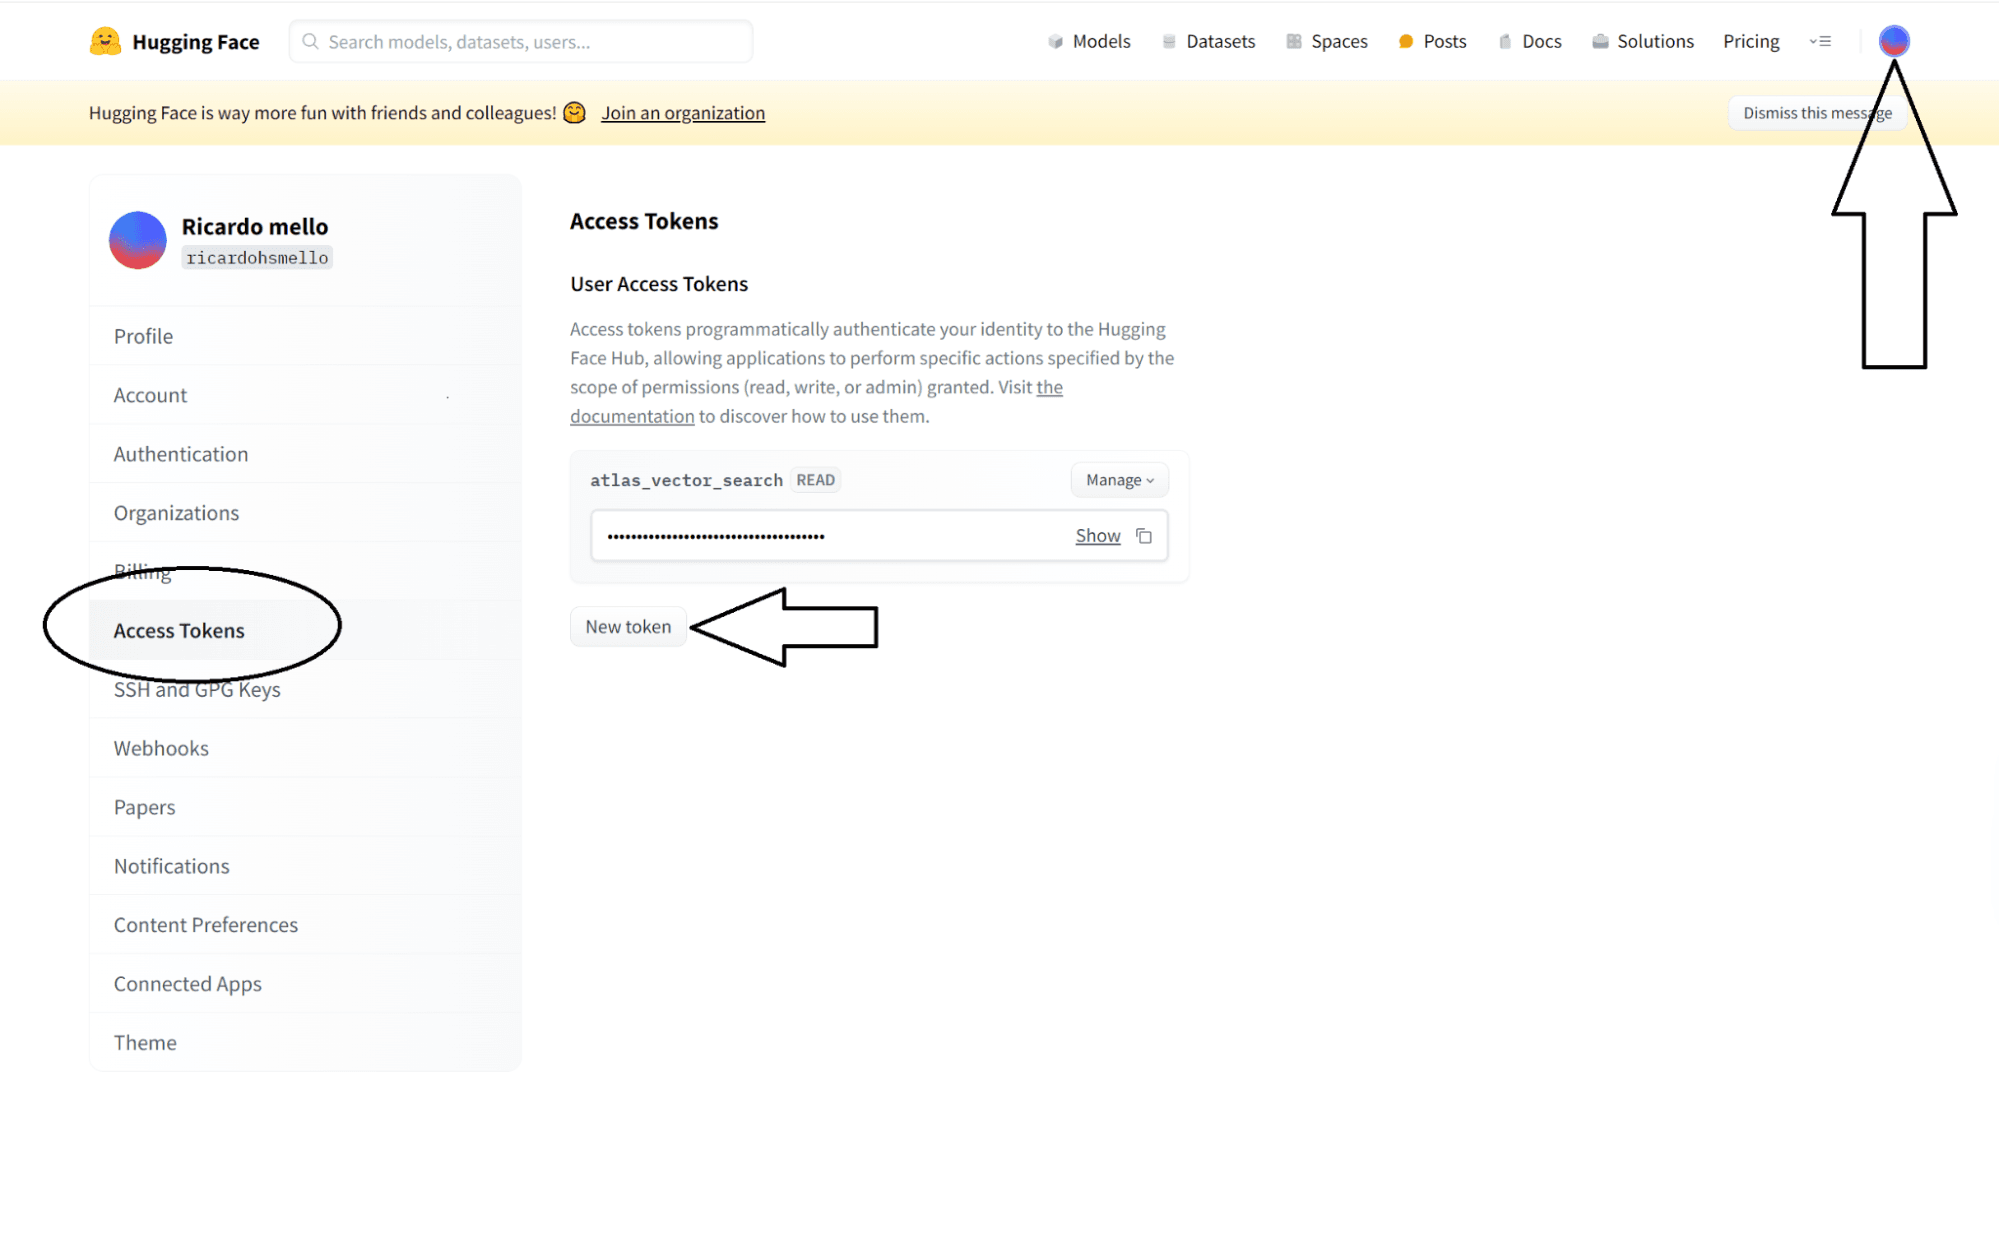The height and width of the screenshot is (1237, 1999).
Task: Open Spaces page
Action: (x=1327, y=41)
